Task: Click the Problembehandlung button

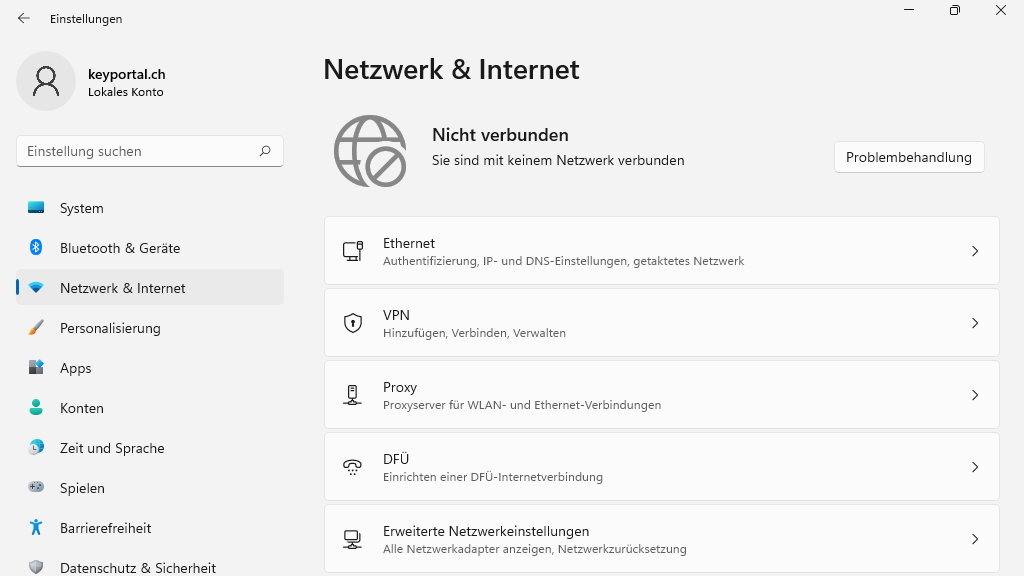Action: (x=909, y=157)
